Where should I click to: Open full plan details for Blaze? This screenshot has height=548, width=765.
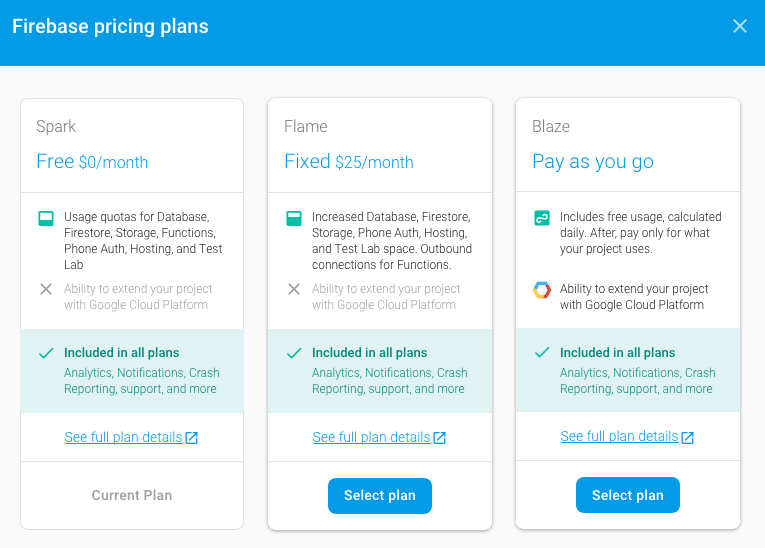click(x=619, y=437)
